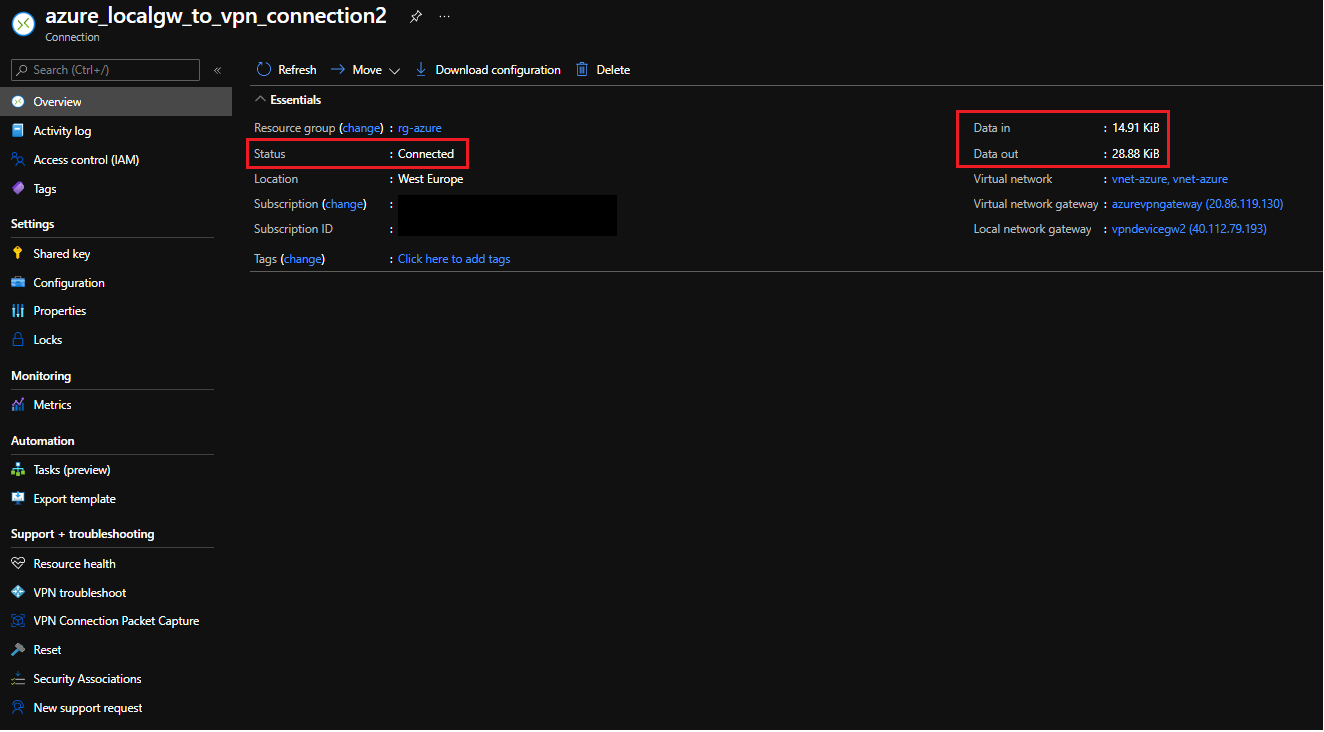1324x732 pixels.
Task: Click the Locks padlock icon
Action: [18, 340]
